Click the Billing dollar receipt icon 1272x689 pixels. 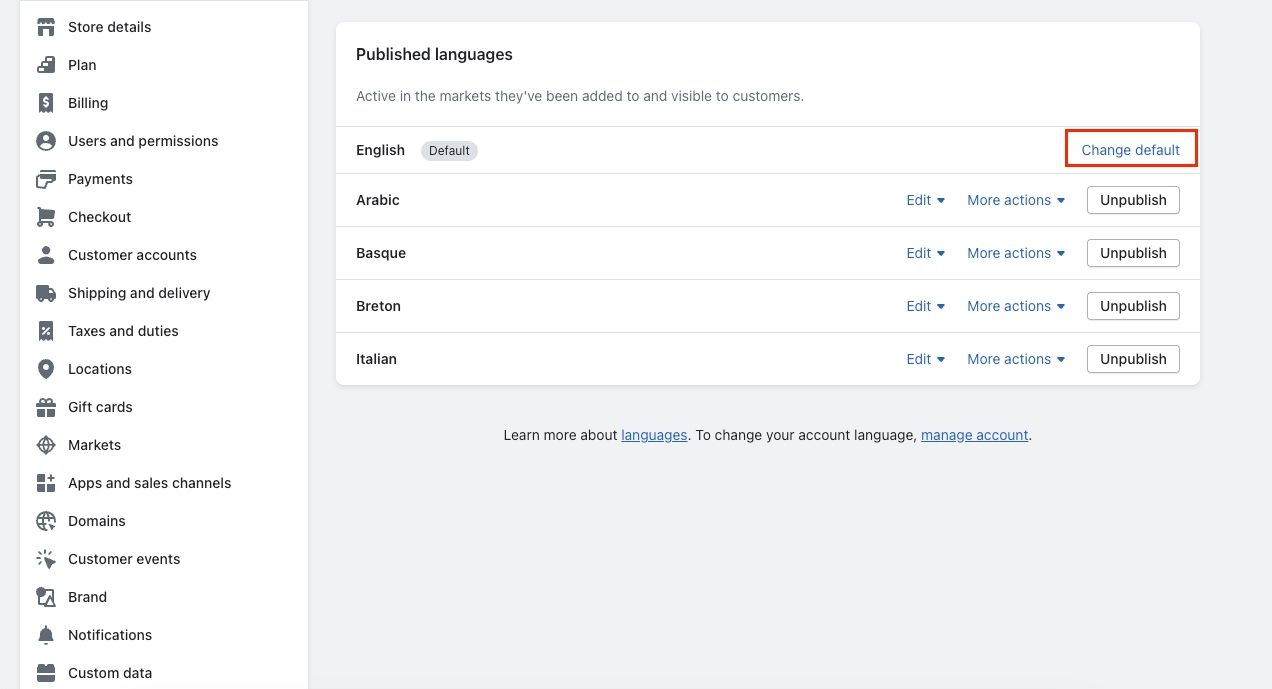[46, 103]
